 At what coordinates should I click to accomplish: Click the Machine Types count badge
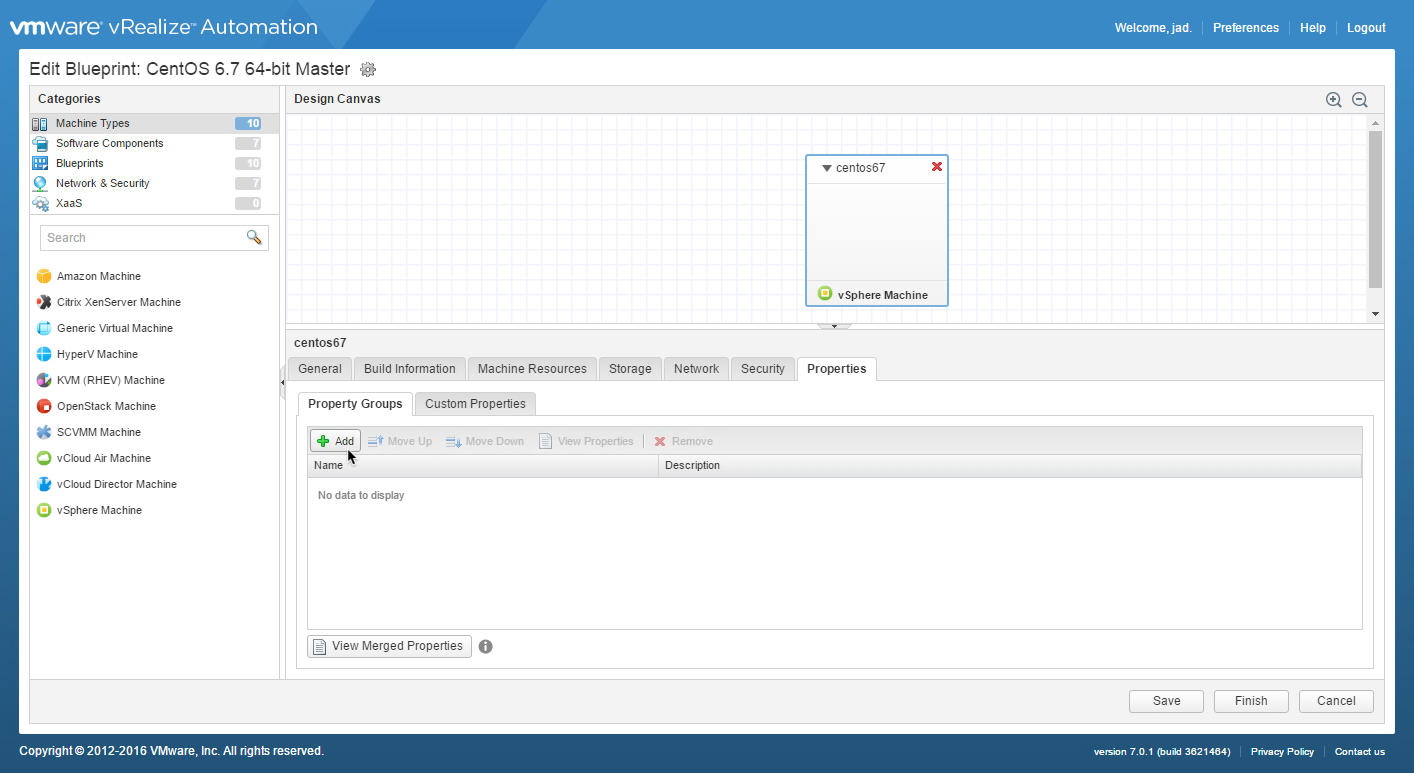(x=248, y=124)
